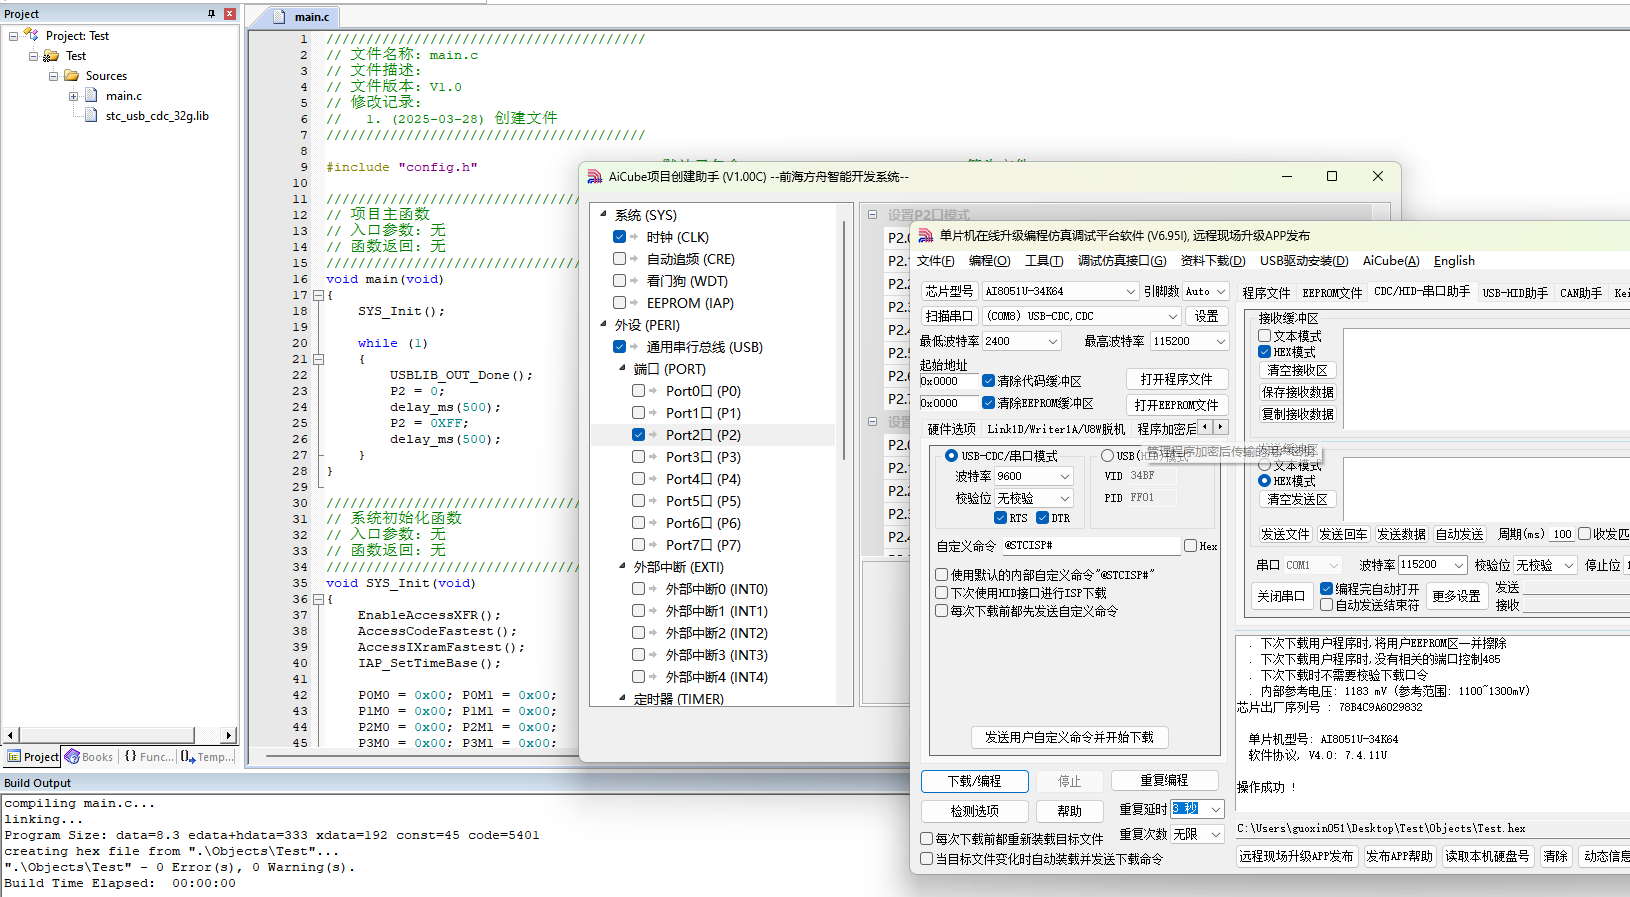This screenshot has height=897, width=1630.
Task: Toggle 清除代码缓冲区 checkbox
Action: click(x=988, y=381)
